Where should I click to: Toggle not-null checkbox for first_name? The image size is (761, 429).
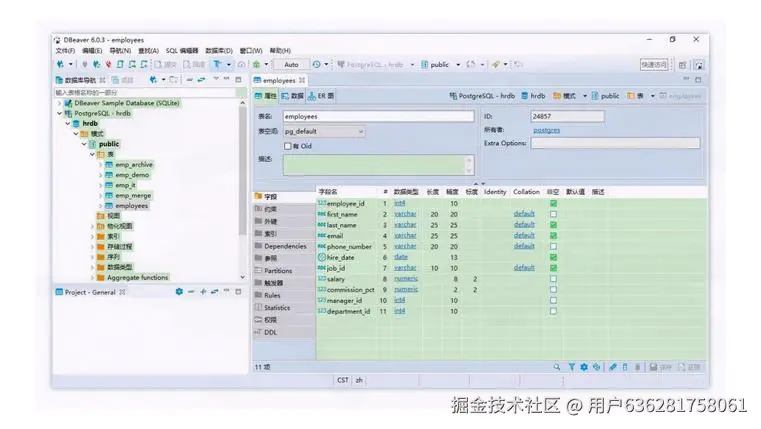pyautogui.click(x=553, y=214)
